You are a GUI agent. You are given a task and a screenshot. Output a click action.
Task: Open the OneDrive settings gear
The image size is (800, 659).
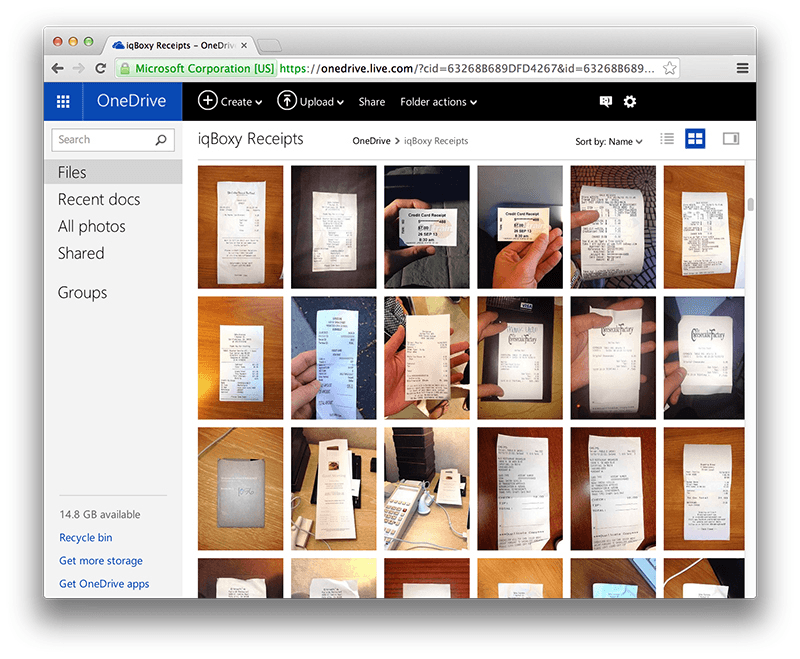(630, 101)
